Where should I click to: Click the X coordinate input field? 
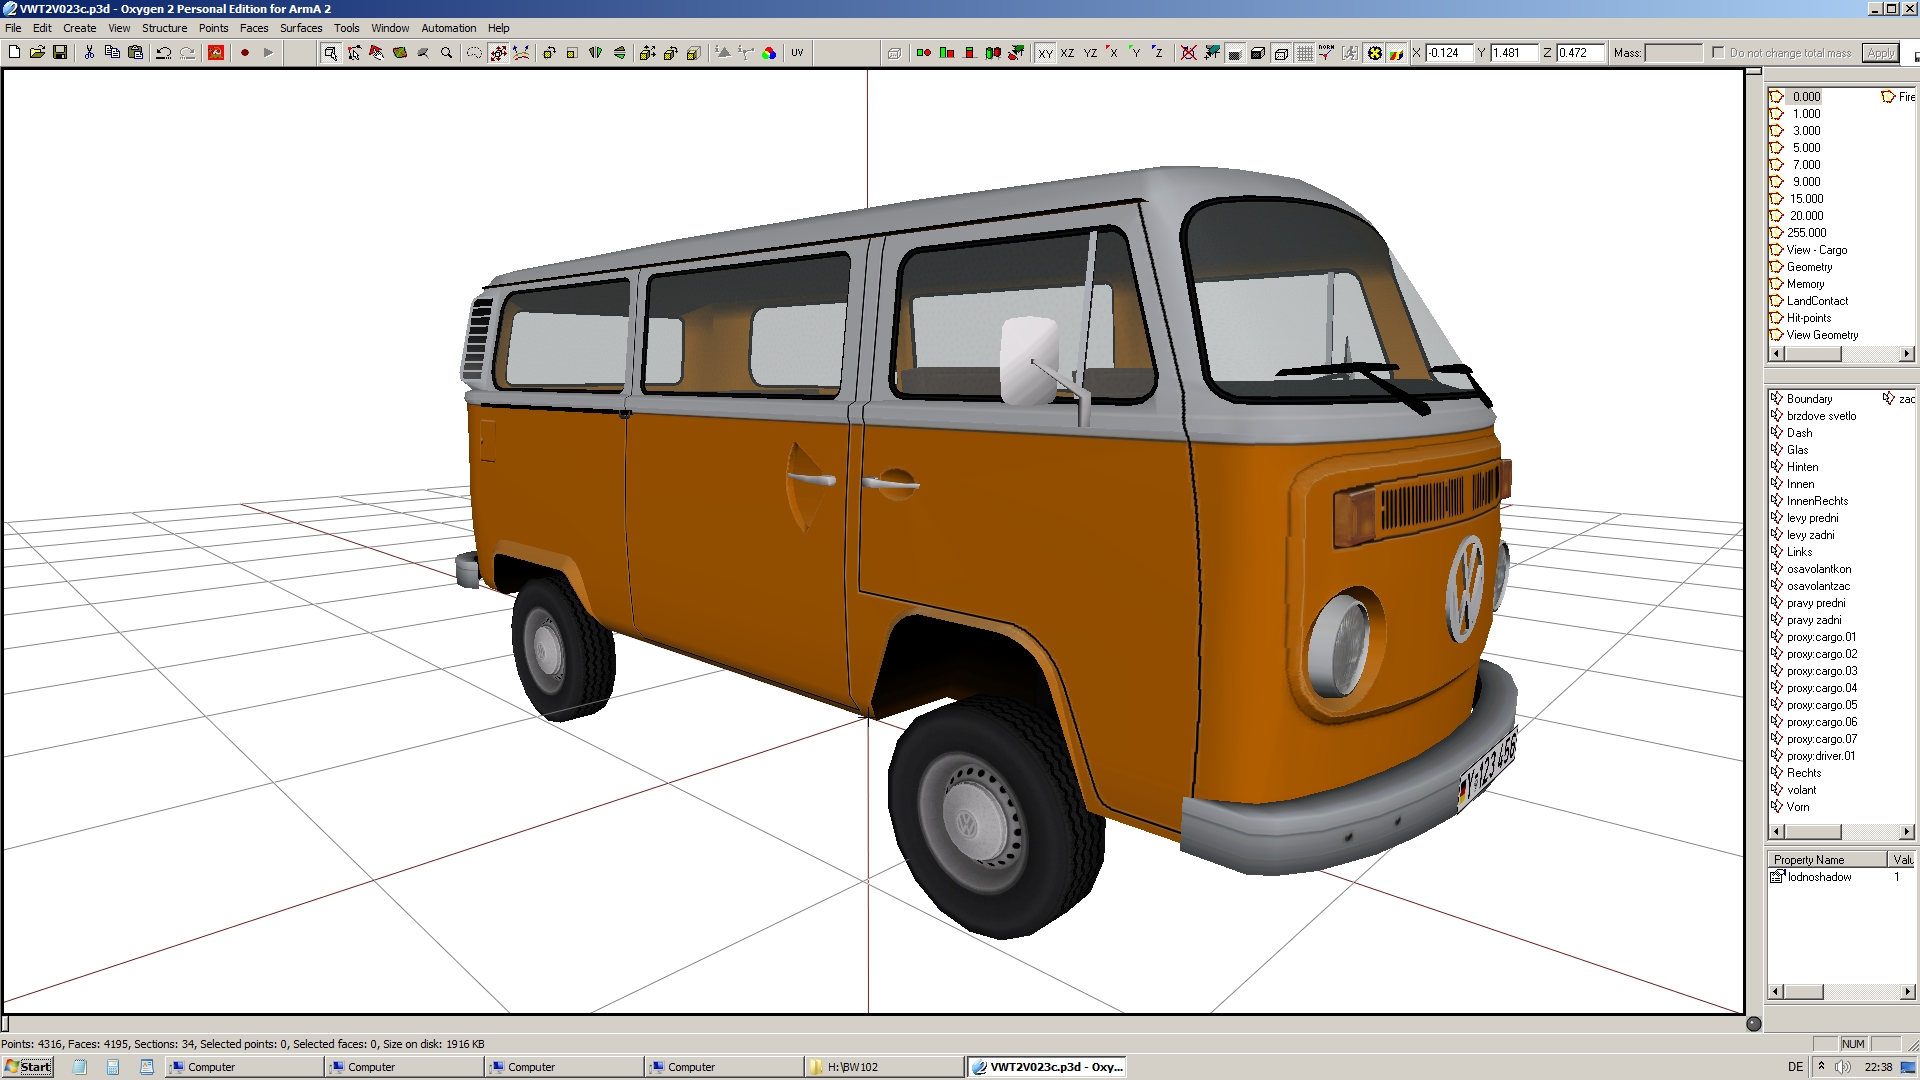(x=1448, y=53)
